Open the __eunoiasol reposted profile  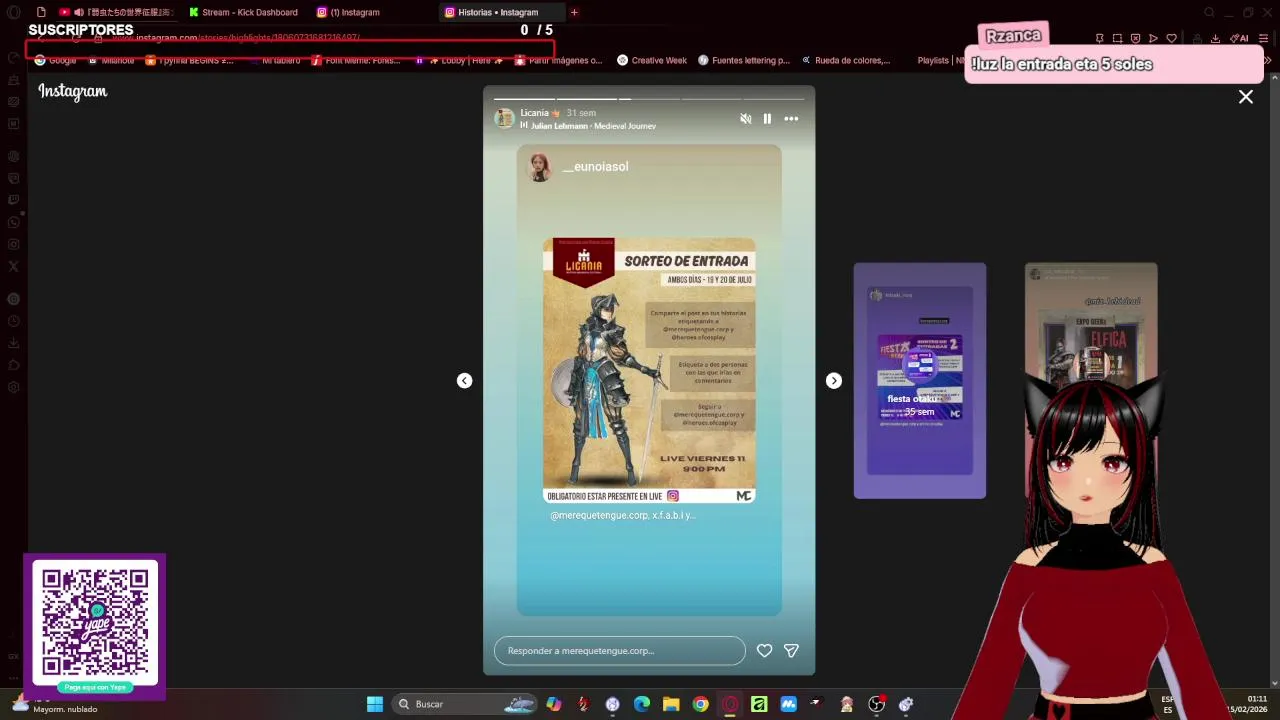tap(595, 167)
